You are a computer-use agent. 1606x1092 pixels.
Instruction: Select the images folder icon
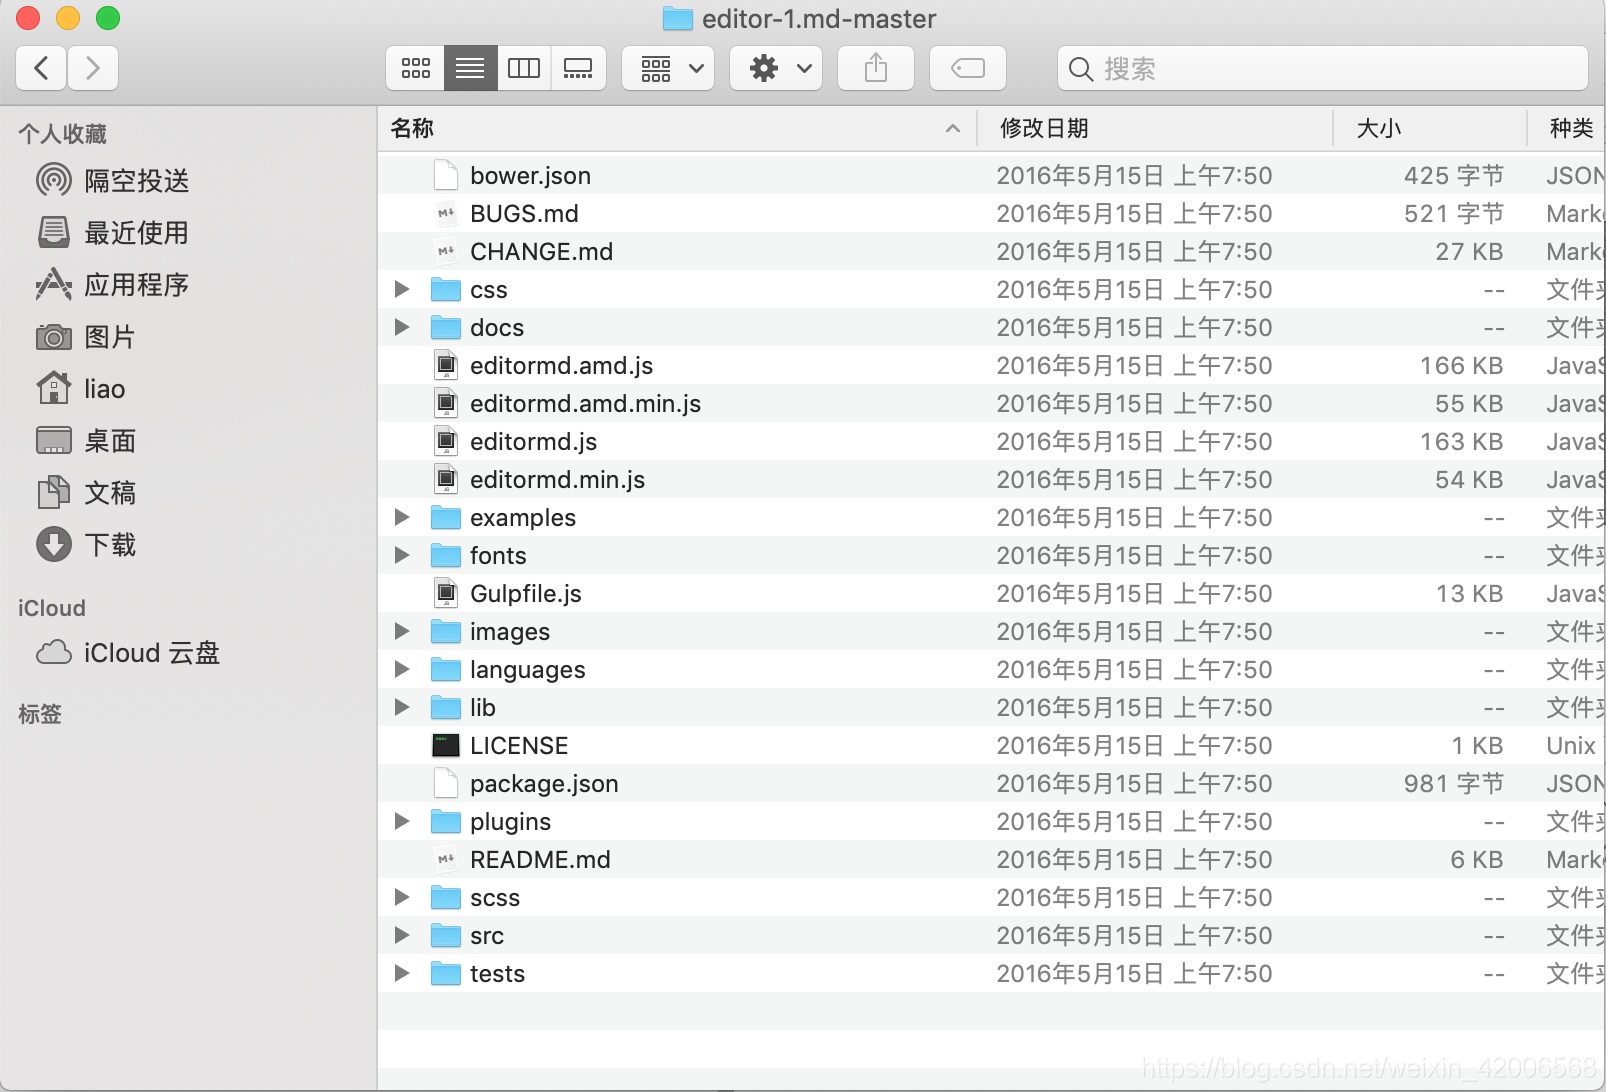tap(446, 631)
